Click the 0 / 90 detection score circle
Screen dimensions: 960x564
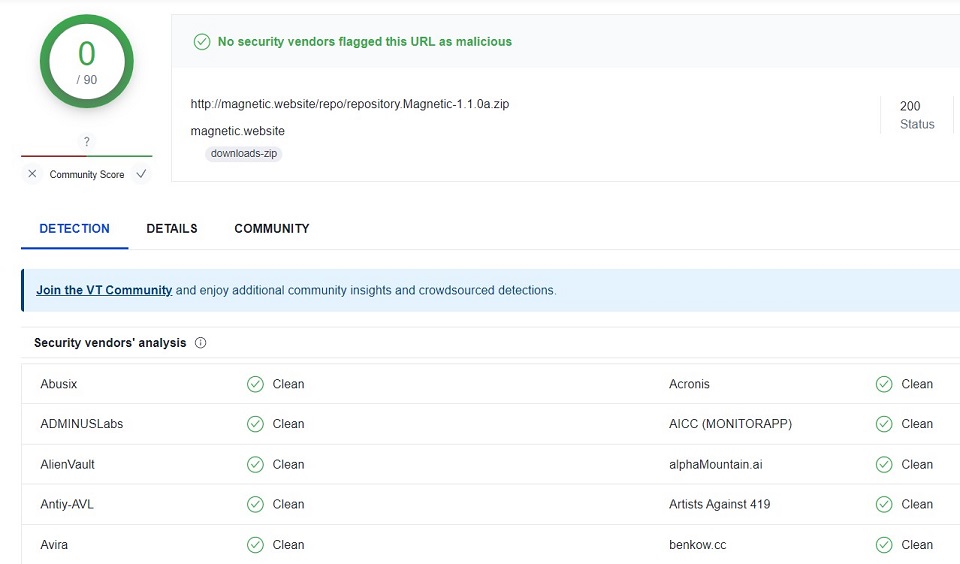87,61
